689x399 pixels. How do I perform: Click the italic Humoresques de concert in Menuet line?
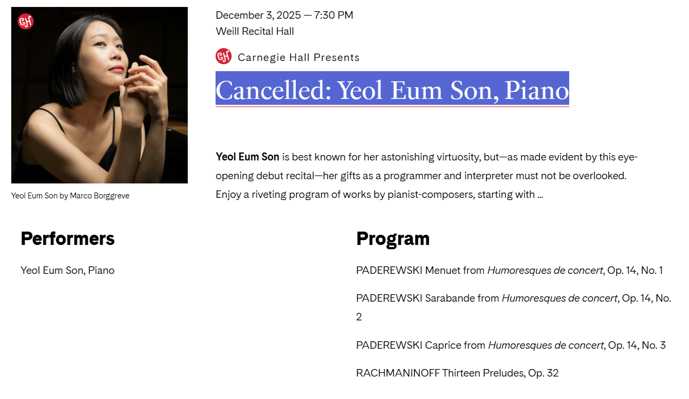tap(545, 270)
